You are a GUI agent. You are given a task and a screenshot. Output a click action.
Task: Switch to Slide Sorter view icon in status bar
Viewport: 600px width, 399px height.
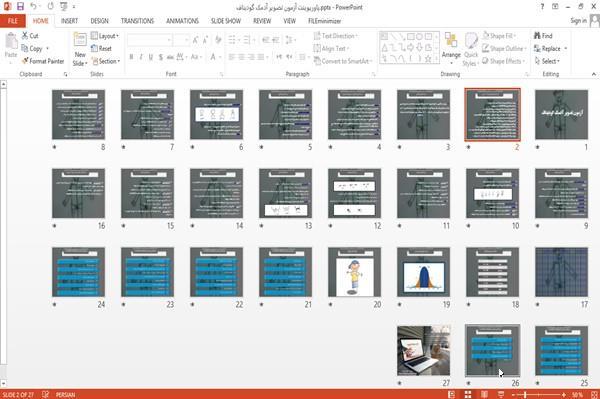468,394
